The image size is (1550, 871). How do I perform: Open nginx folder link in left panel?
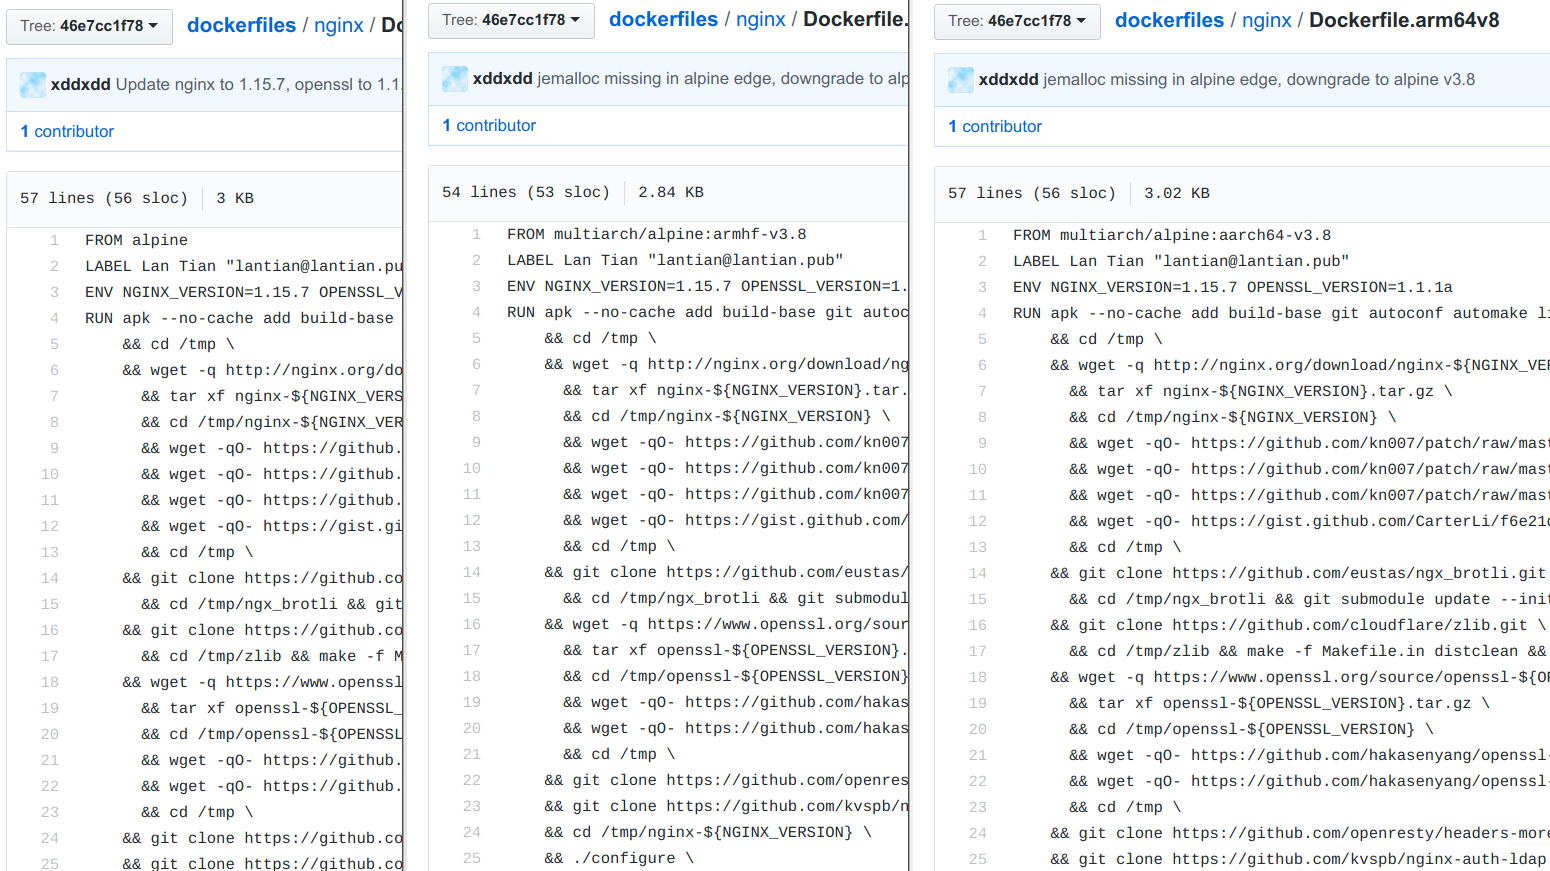339,25
